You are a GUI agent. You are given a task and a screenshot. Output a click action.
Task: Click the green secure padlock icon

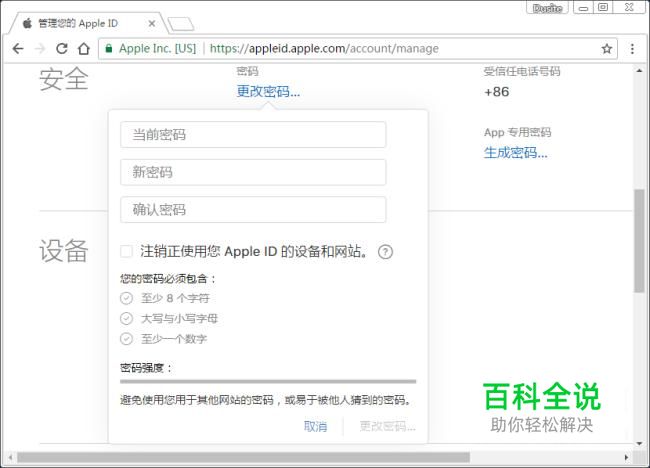click(109, 48)
